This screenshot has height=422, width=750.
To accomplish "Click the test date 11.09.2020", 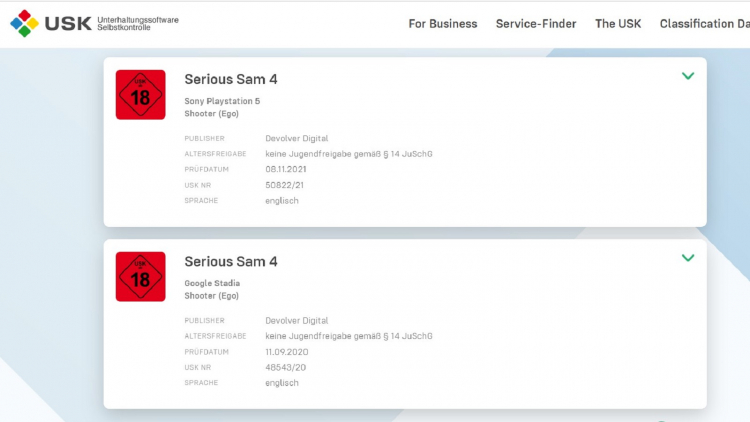I will 288,352.
